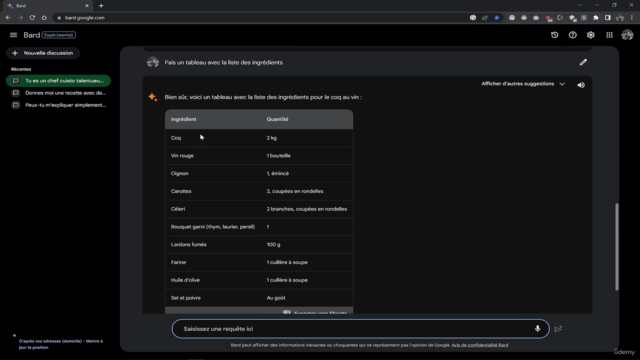
Task: Open Avis de confidentialité Bard link
Action: [480, 345]
